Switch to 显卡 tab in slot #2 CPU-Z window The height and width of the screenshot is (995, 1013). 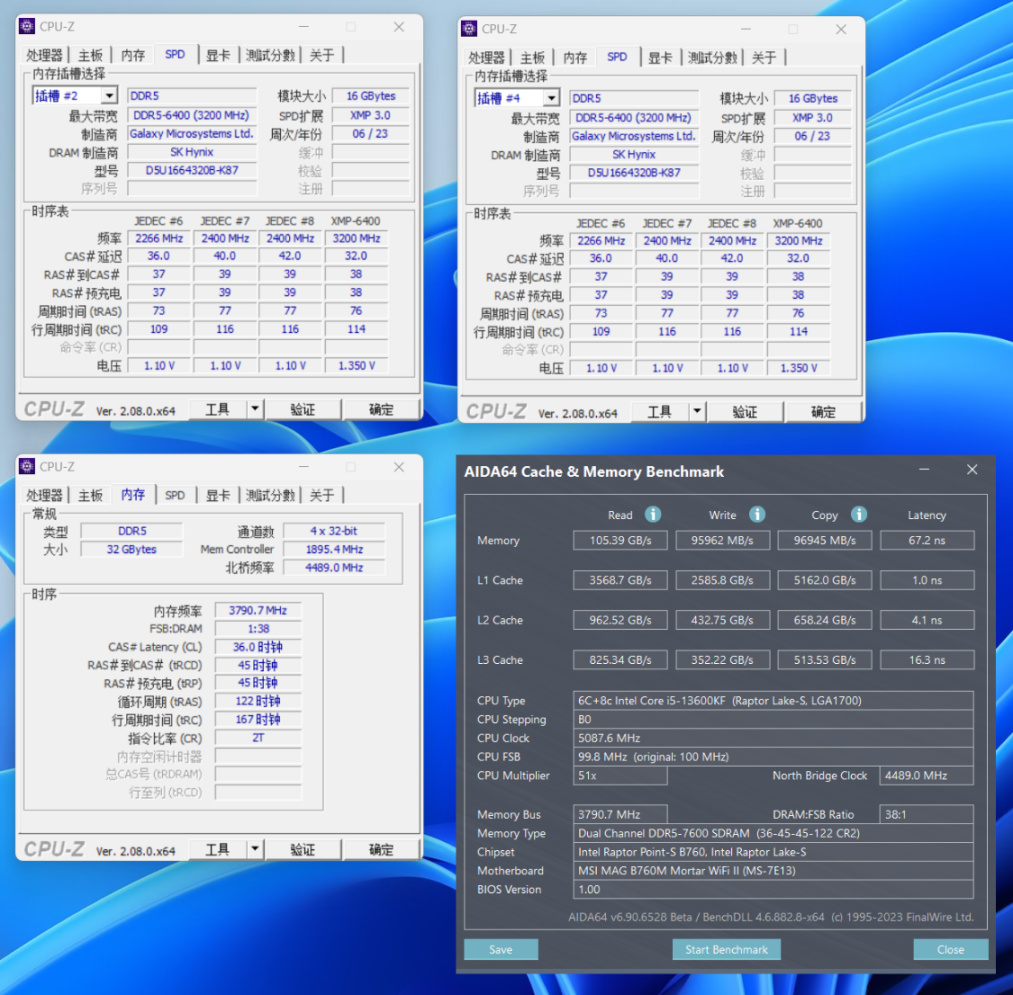(218, 56)
